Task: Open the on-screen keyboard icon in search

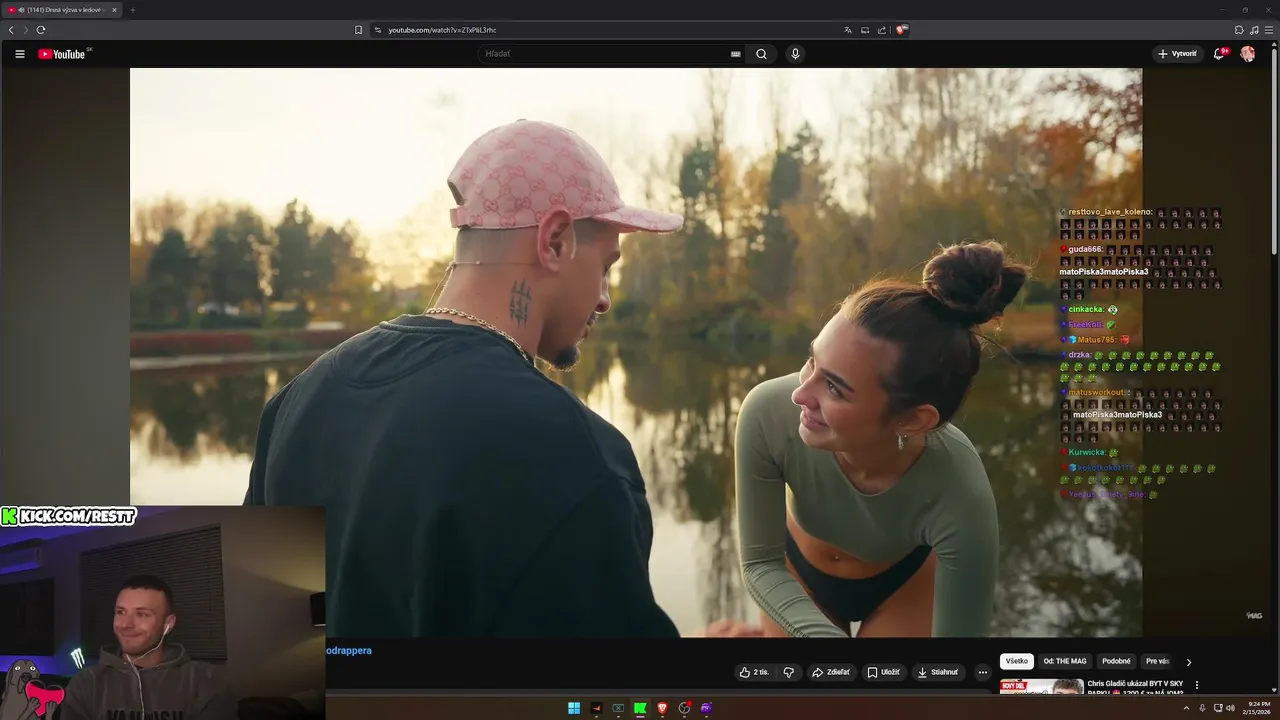Action: click(x=736, y=54)
